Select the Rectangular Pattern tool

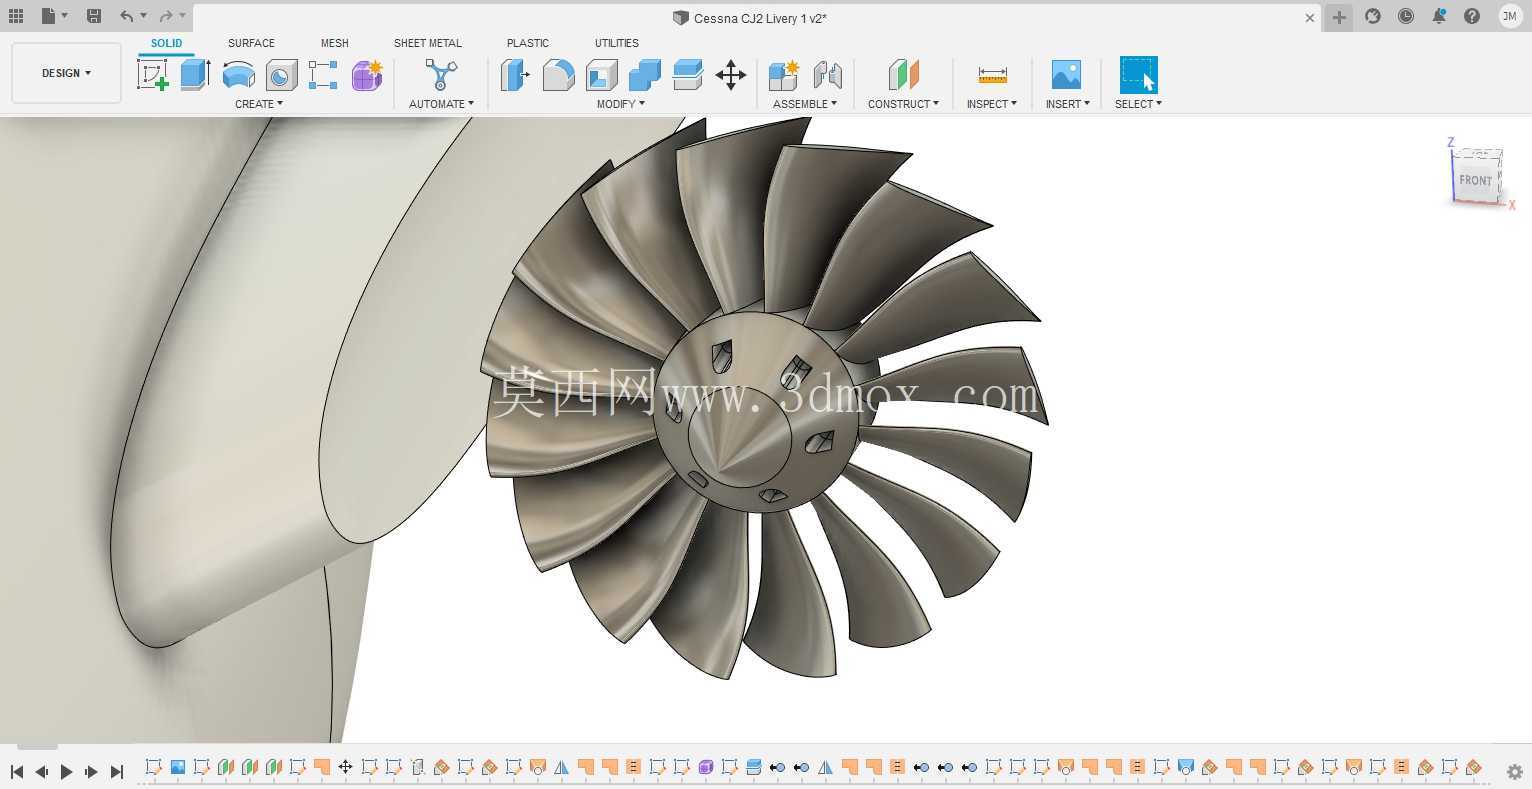pos(323,75)
